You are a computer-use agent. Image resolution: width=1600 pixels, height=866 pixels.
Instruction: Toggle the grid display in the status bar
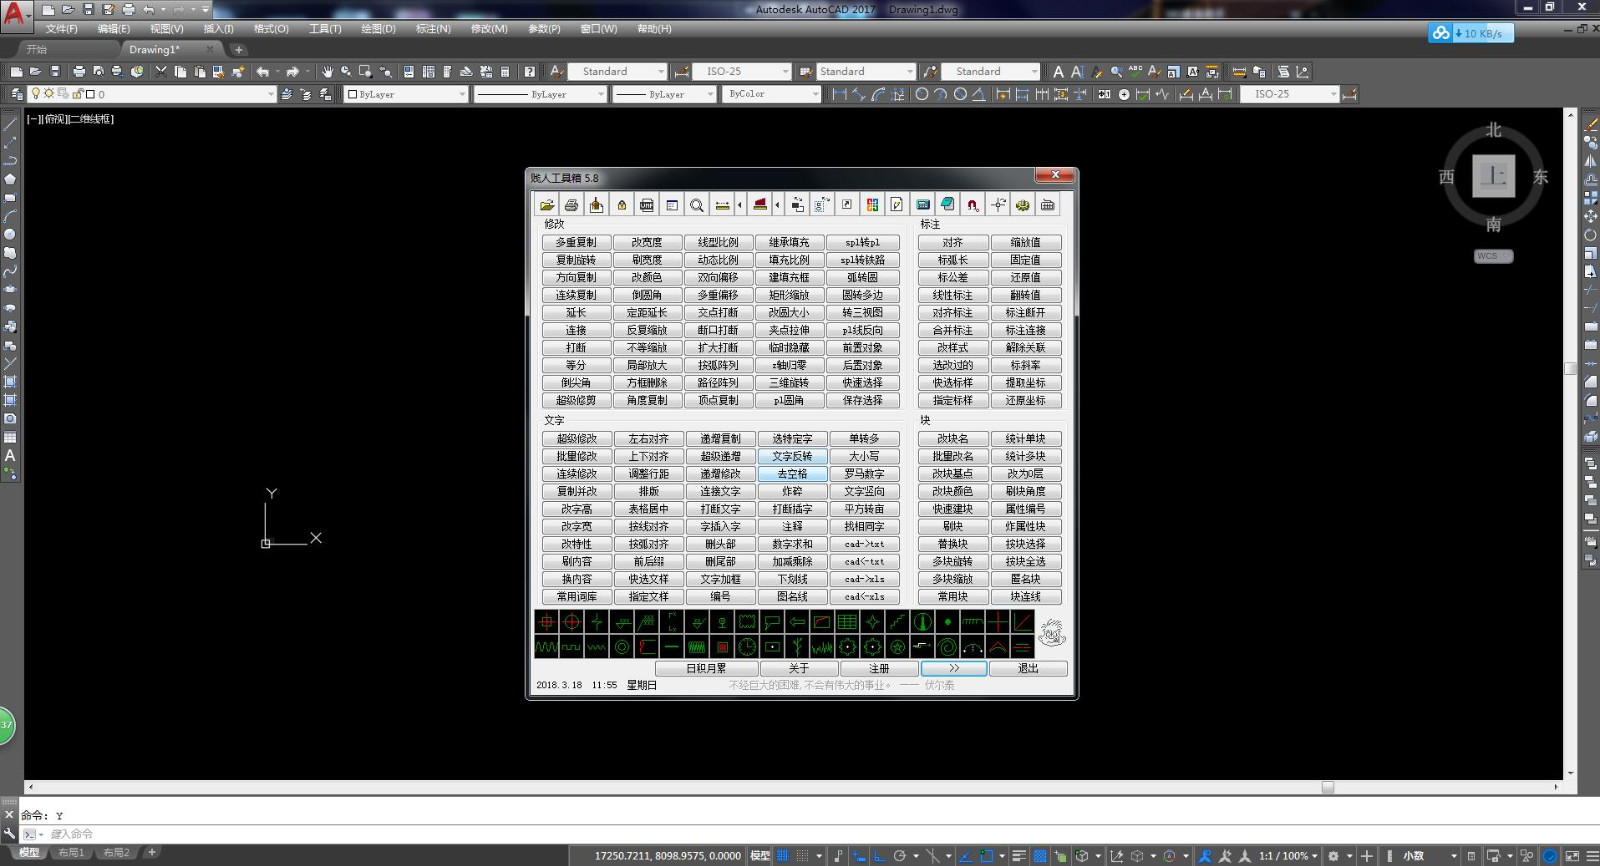tap(783, 856)
